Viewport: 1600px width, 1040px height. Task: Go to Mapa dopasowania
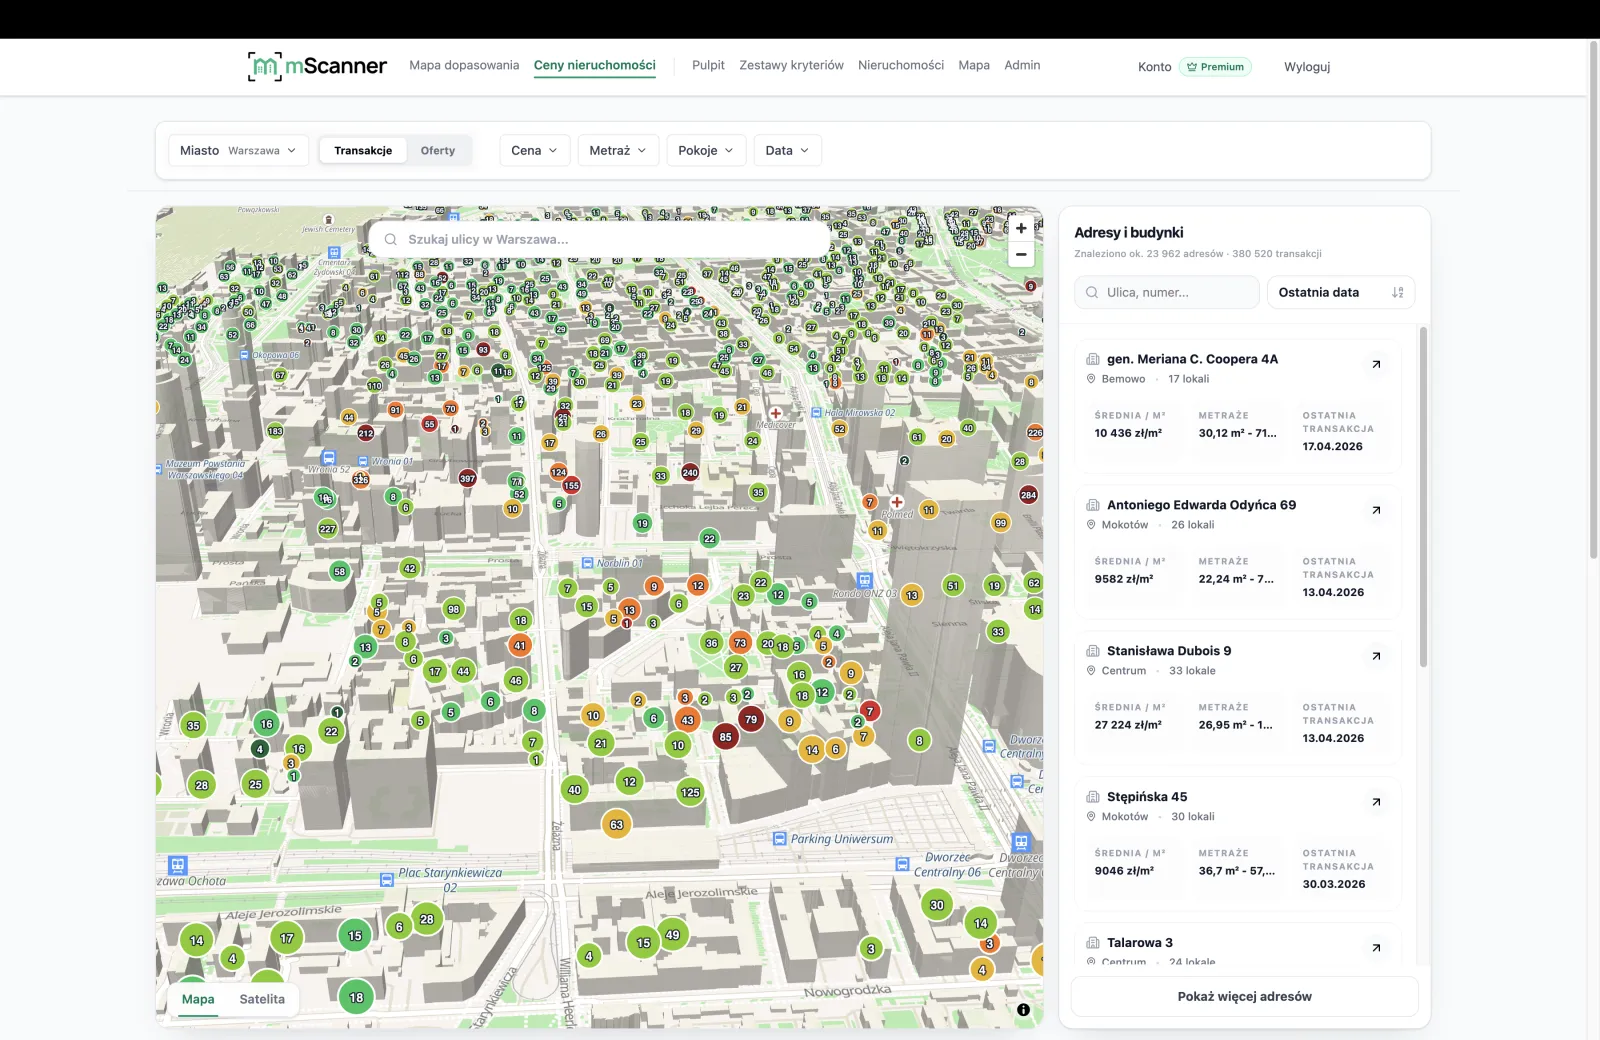click(464, 65)
